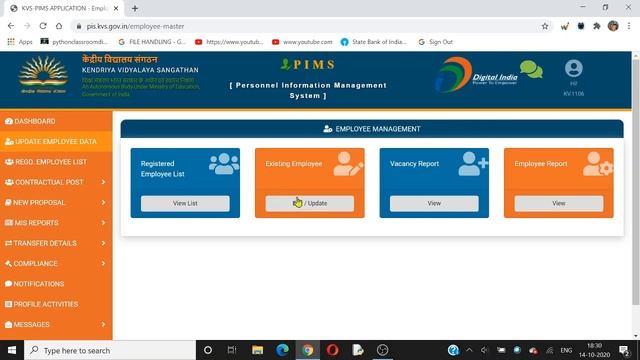The height and width of the screenshot is (360, 640).
Task: Go back to previous page
Action: 11,26
